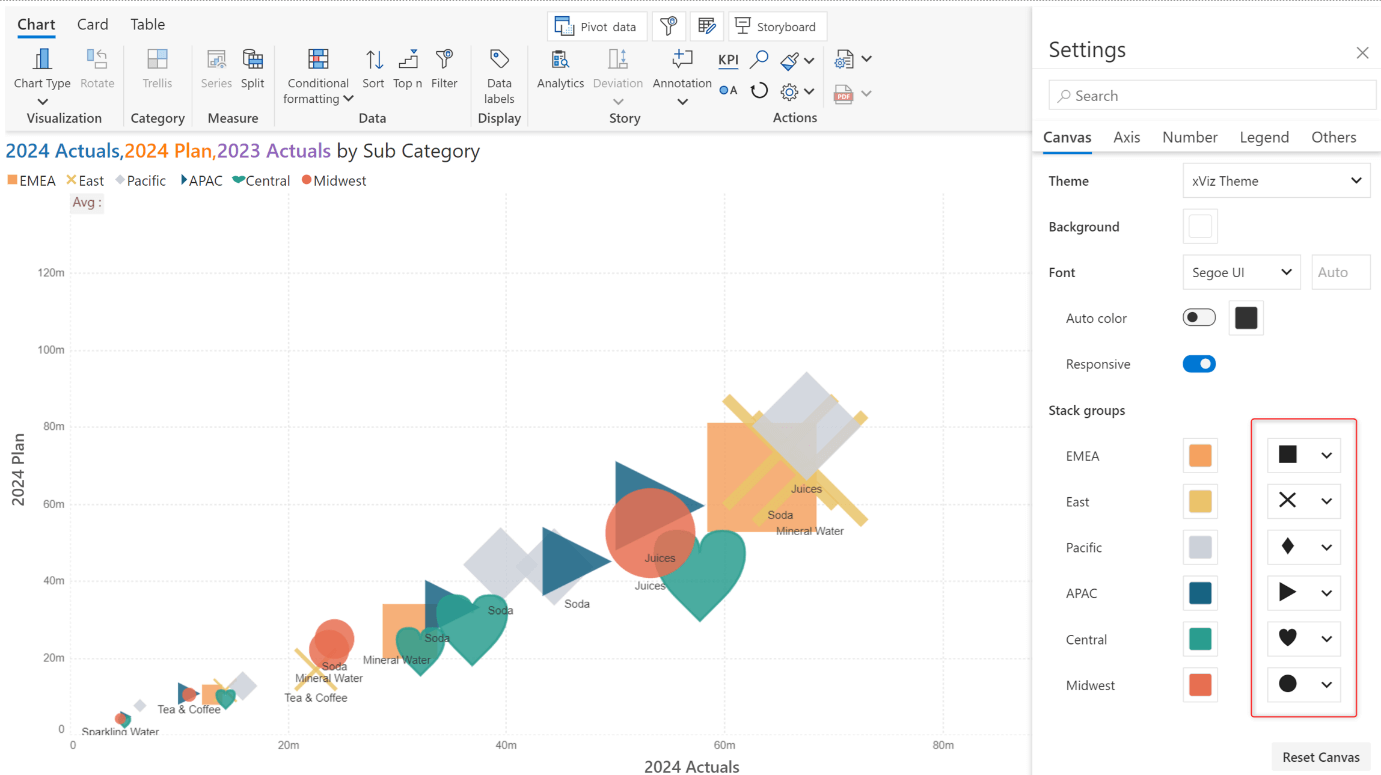Change the APAC color swatch
The height and width of the screenshot is (775, 1381).
1200,593
